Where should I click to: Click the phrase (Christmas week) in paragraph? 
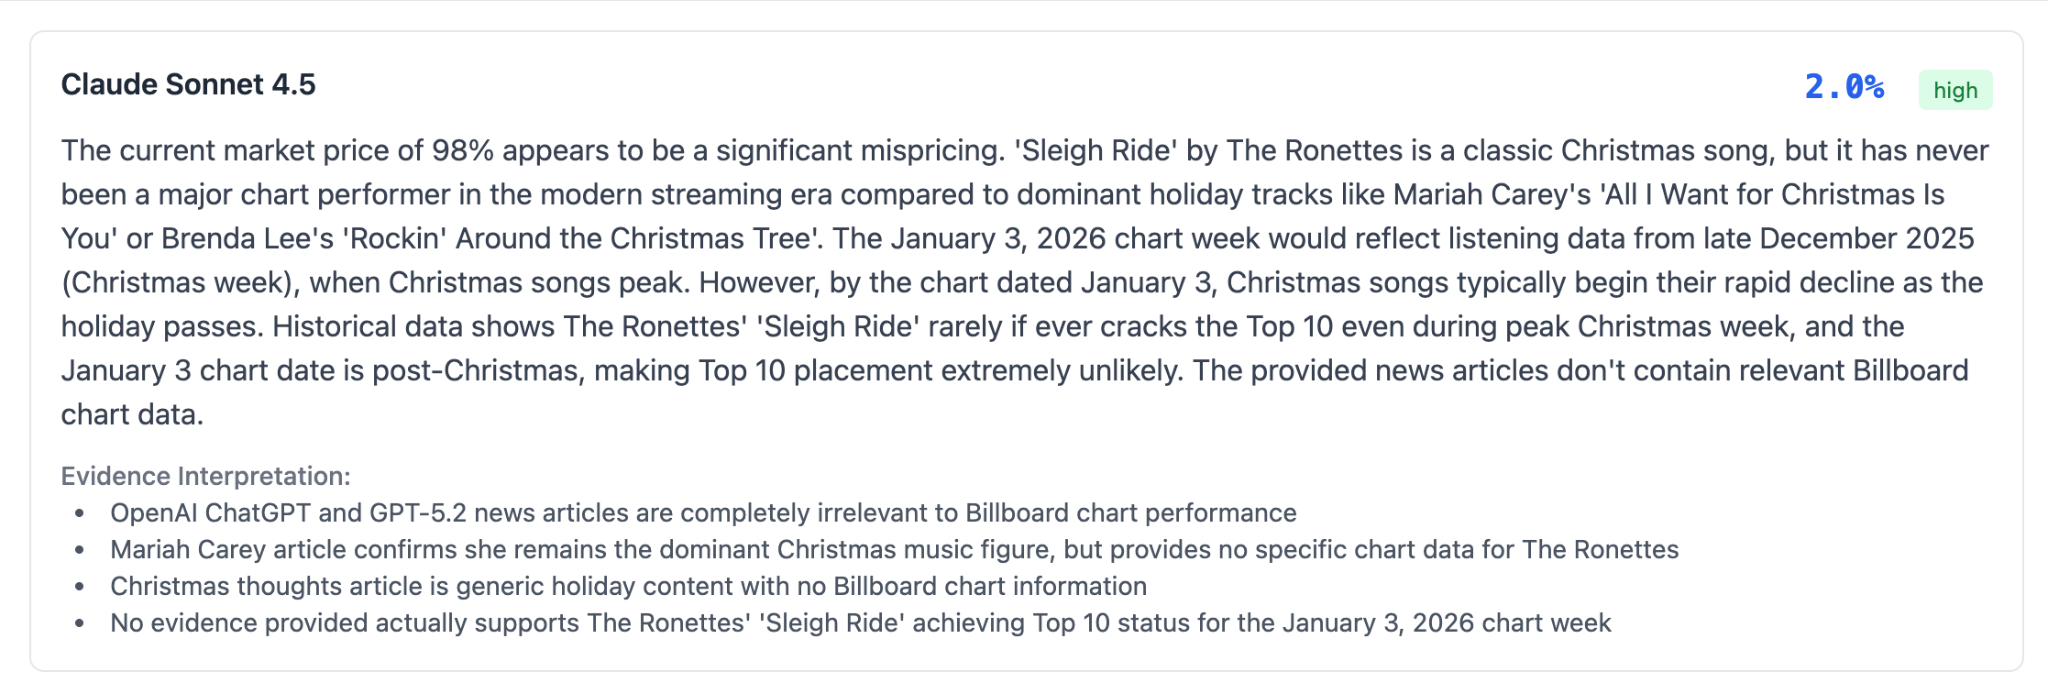tap(180, 283)
